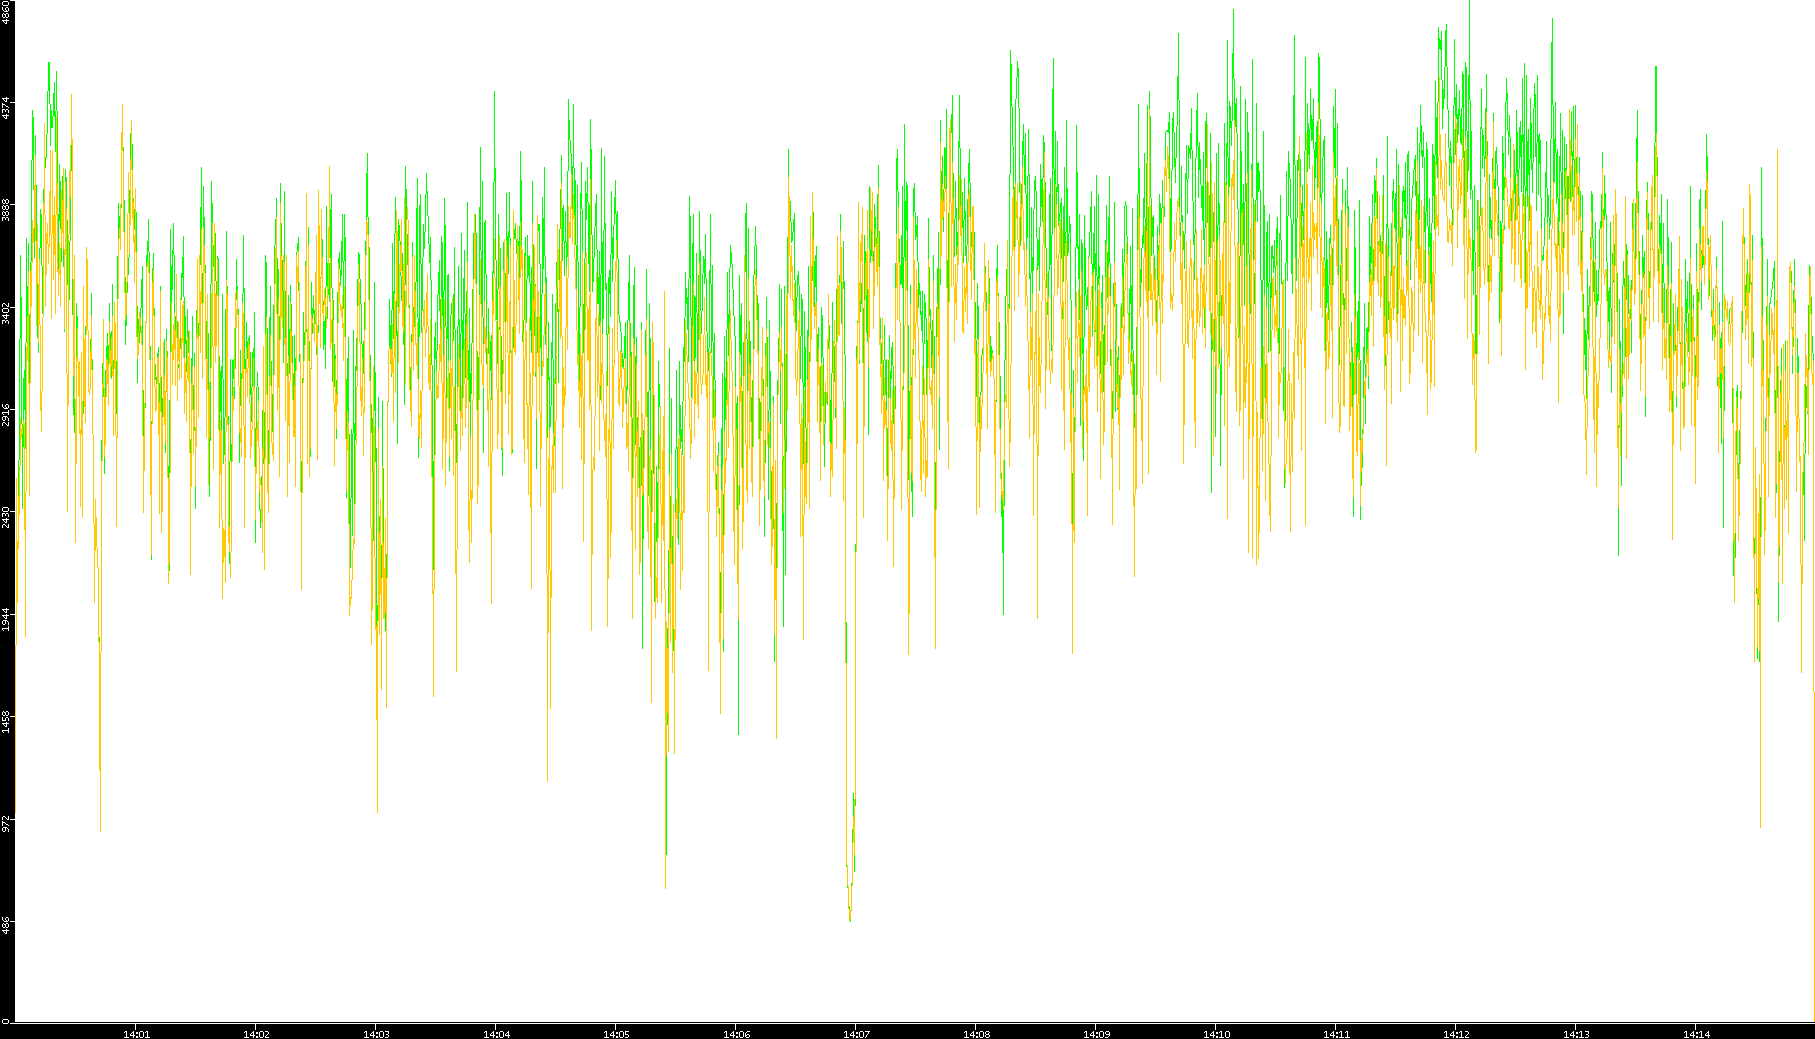This screenshot has height=1039, width=1815.
Task: Select the 14:06 time axis label
Action: (736, 1034)
